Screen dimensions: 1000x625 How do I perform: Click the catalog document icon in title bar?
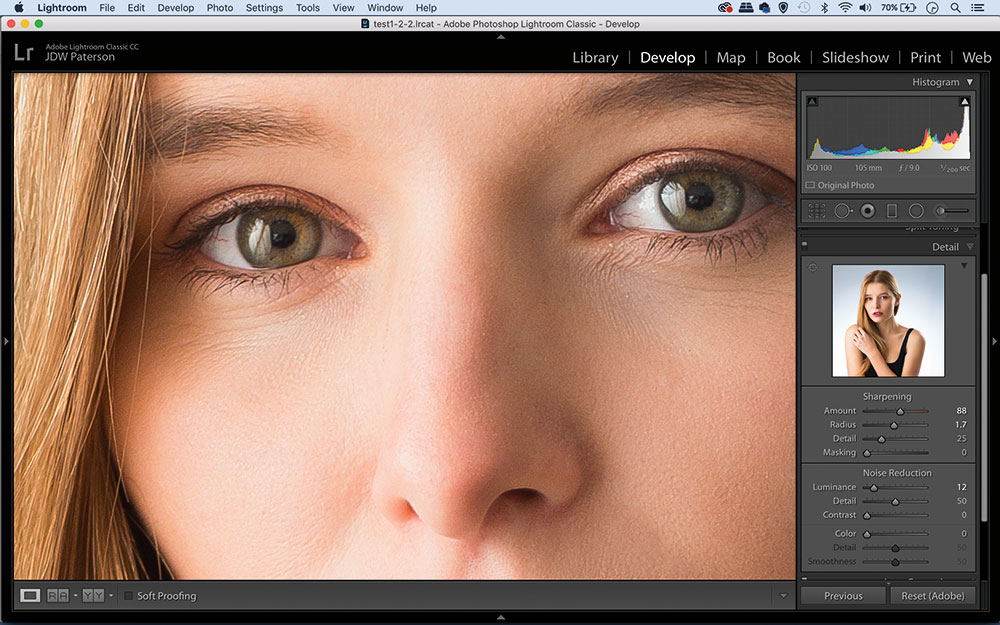click(365, 24)
